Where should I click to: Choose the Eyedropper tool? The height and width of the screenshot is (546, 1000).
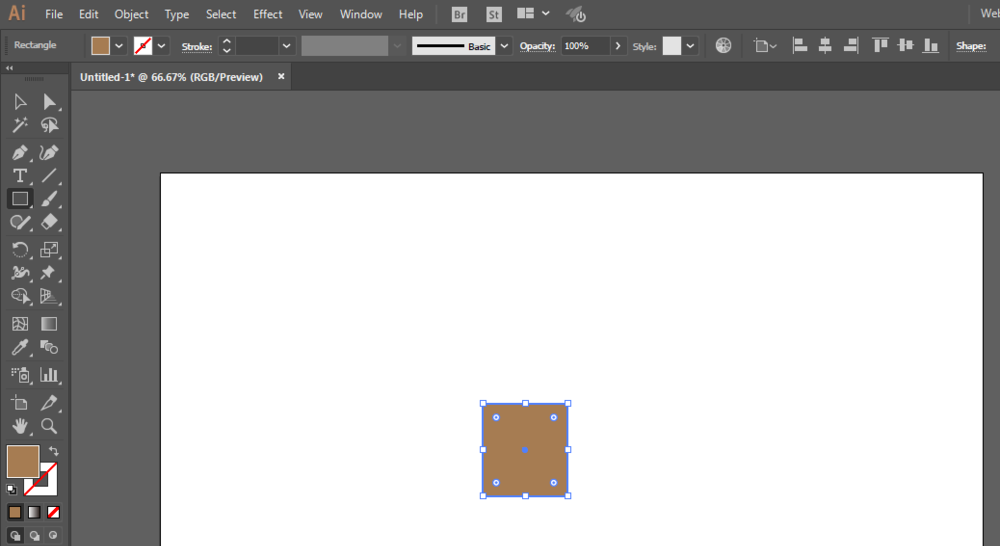coord(19,348)
